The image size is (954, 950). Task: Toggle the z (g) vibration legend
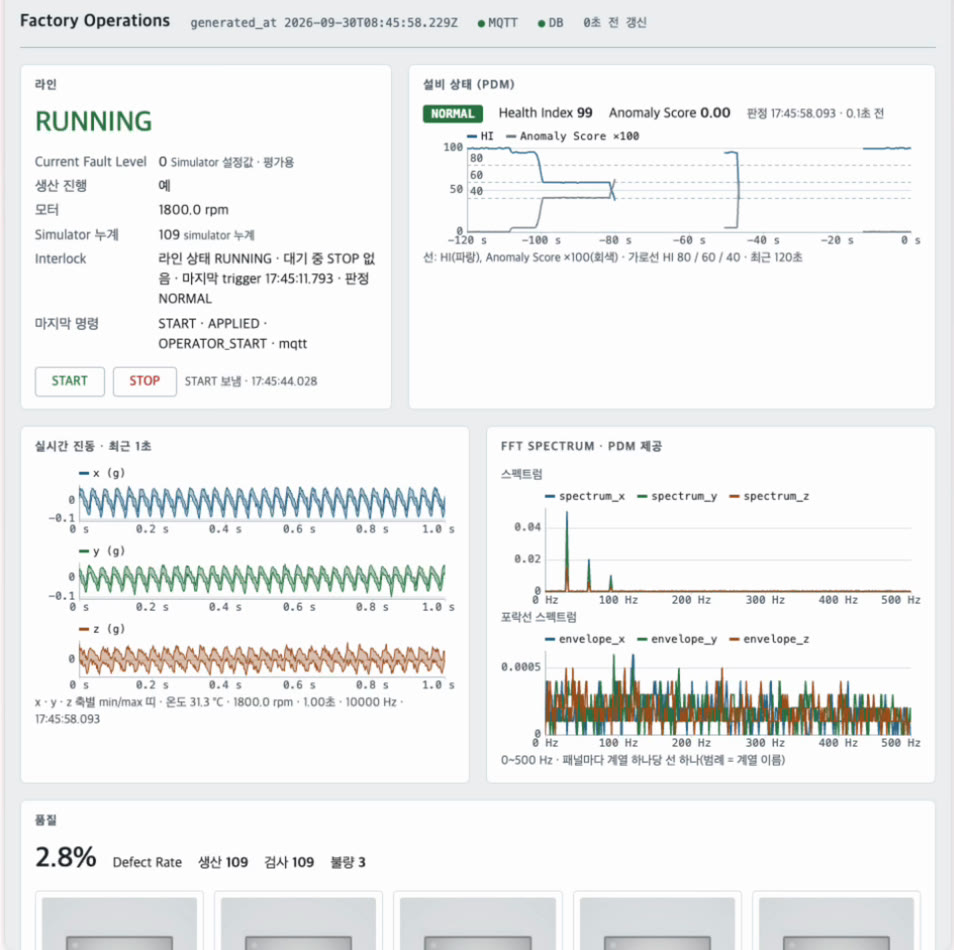(102, 629)
